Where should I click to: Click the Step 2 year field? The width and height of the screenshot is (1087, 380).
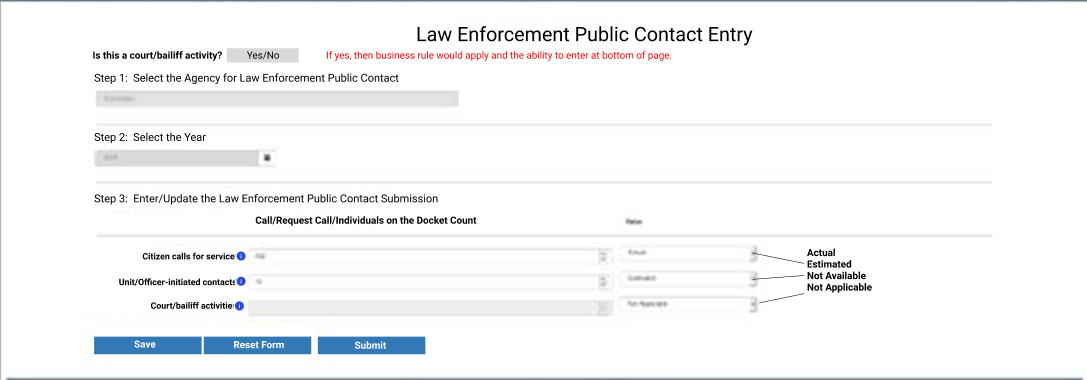click(x=178, y=158)
